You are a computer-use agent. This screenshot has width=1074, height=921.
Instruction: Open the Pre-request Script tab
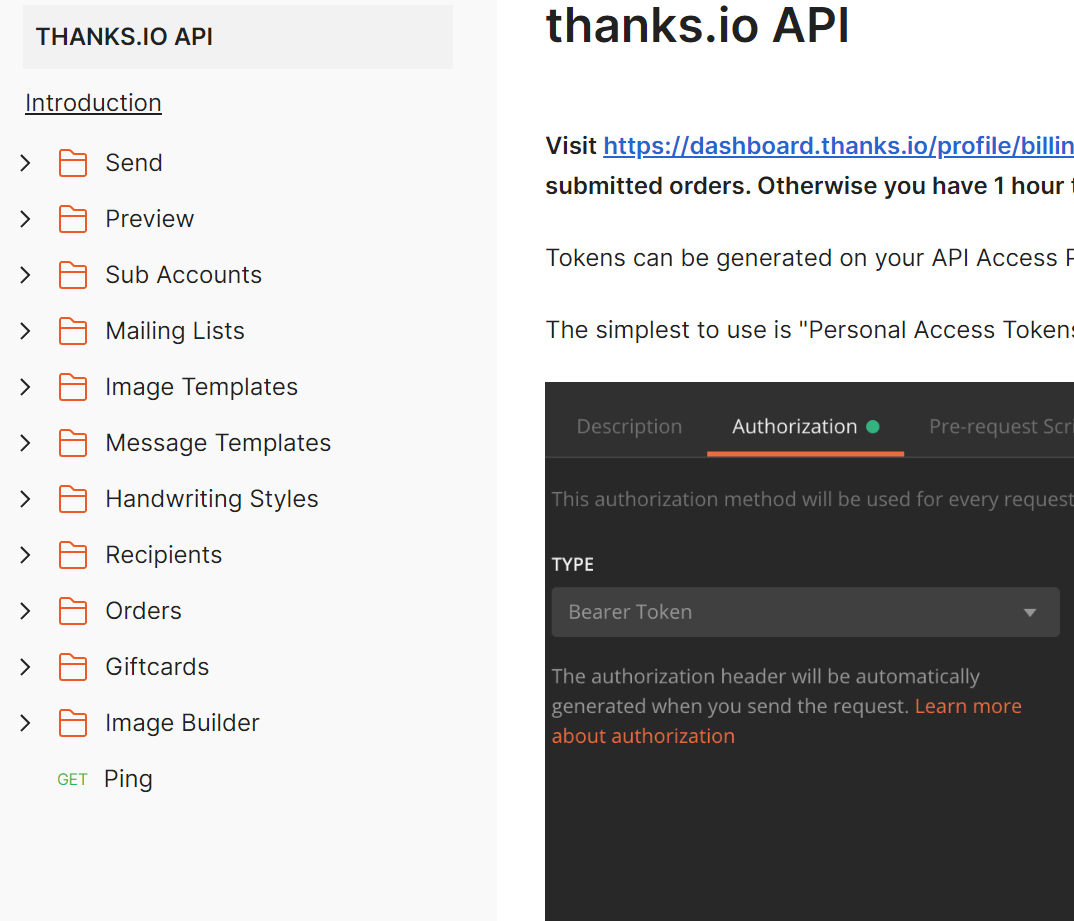click(1001, 427)
